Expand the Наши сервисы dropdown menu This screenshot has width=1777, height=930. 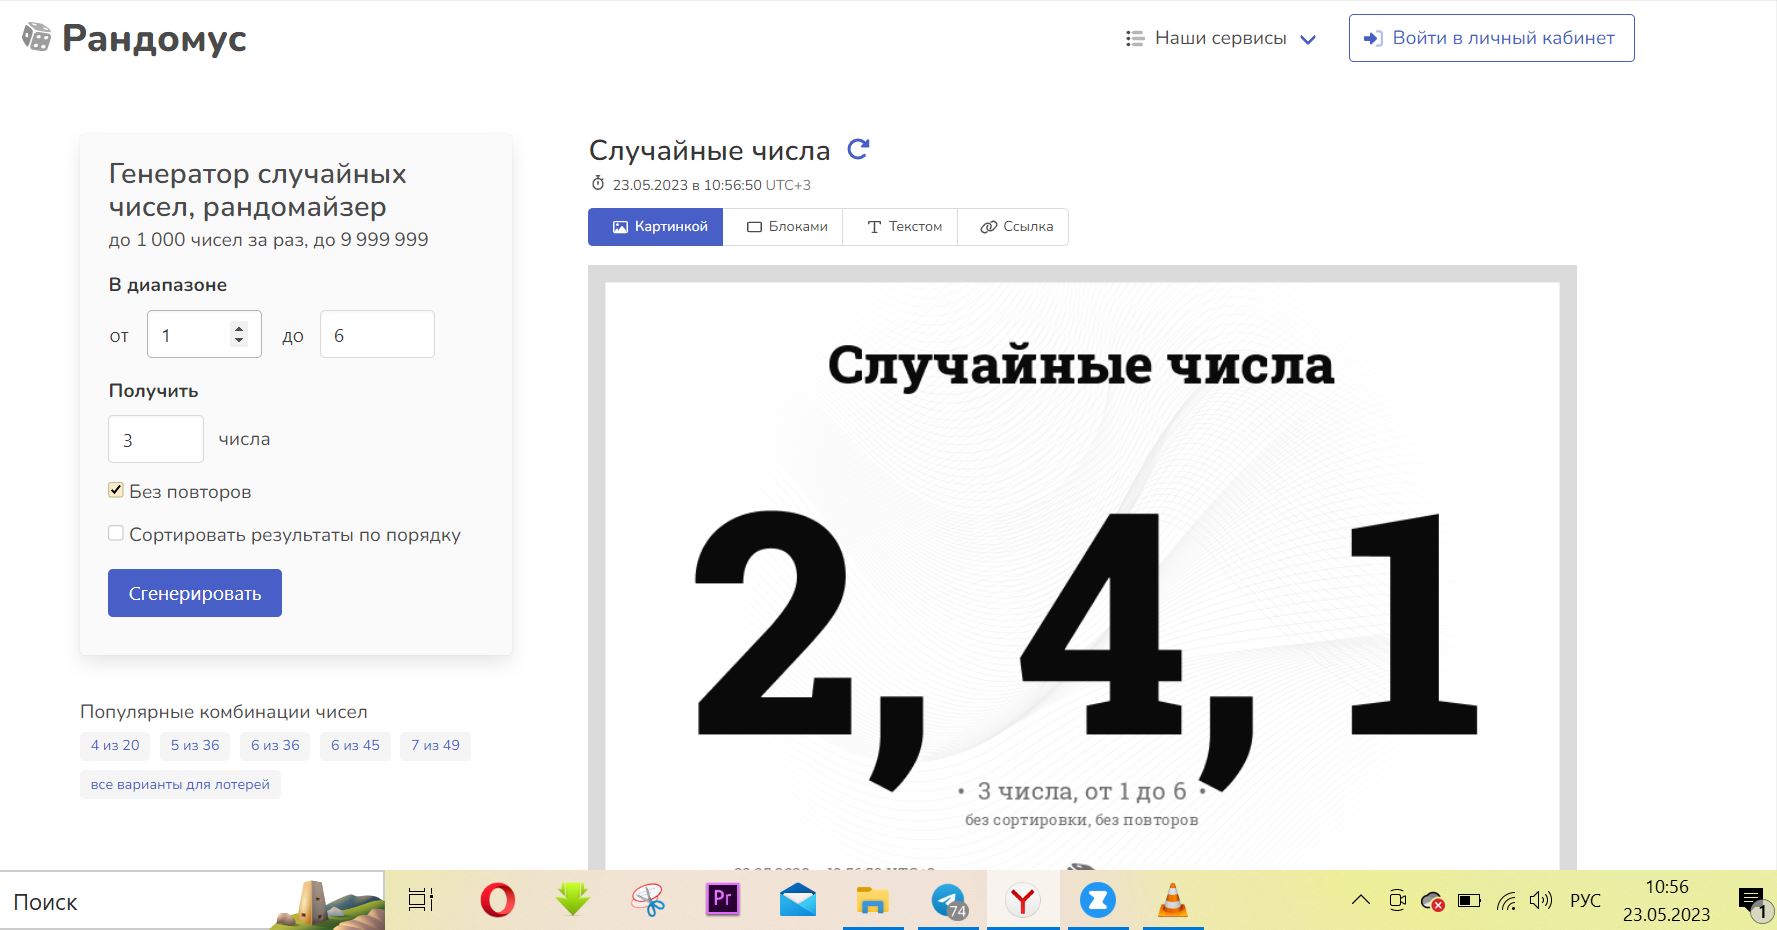click(x=1220, y=38)
